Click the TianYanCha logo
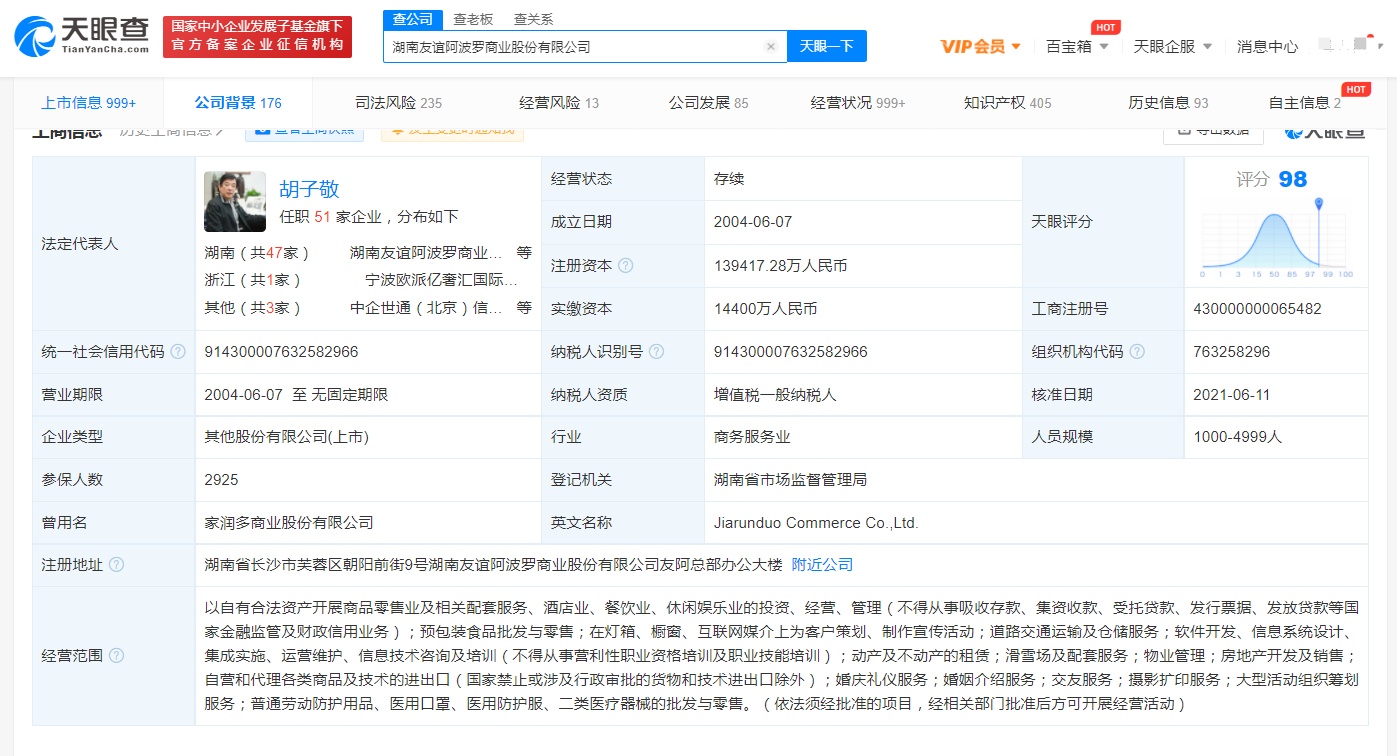 (x=82, y=37)
